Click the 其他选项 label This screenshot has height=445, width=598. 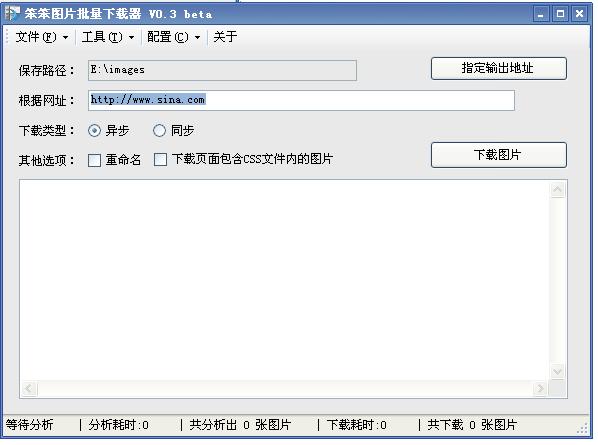47,160
